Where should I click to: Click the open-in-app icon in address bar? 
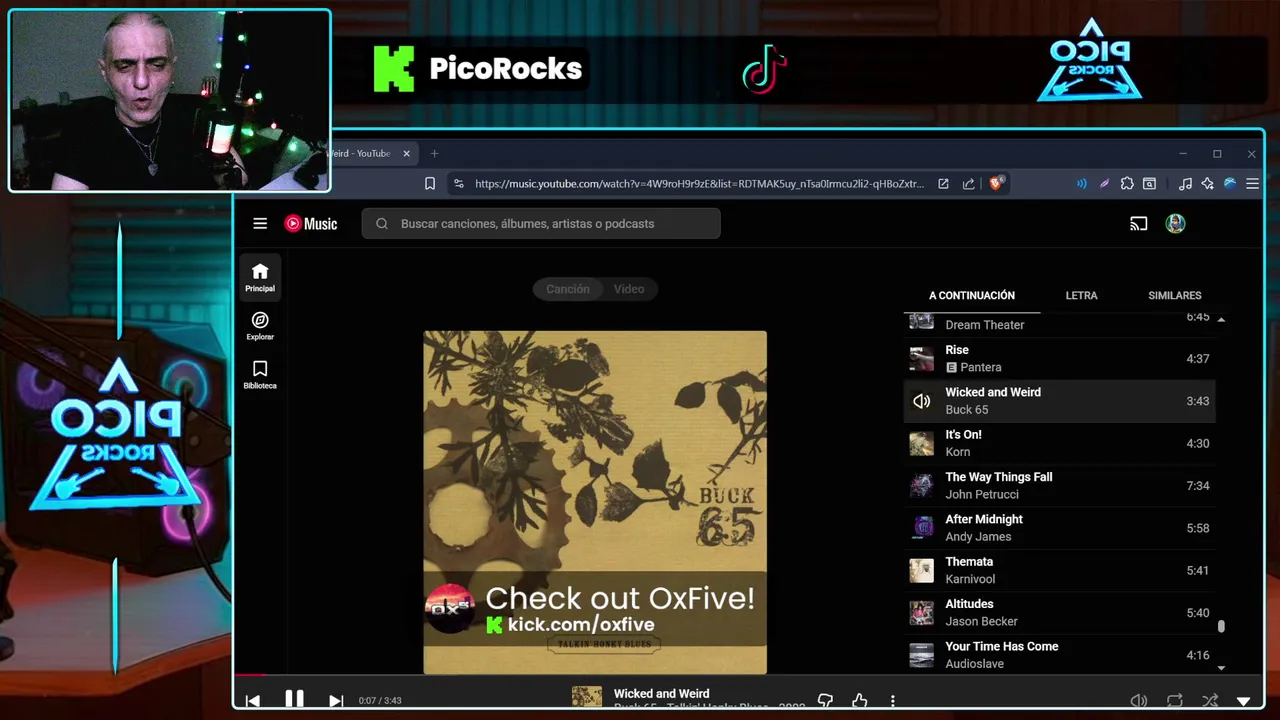click(943, 184)
